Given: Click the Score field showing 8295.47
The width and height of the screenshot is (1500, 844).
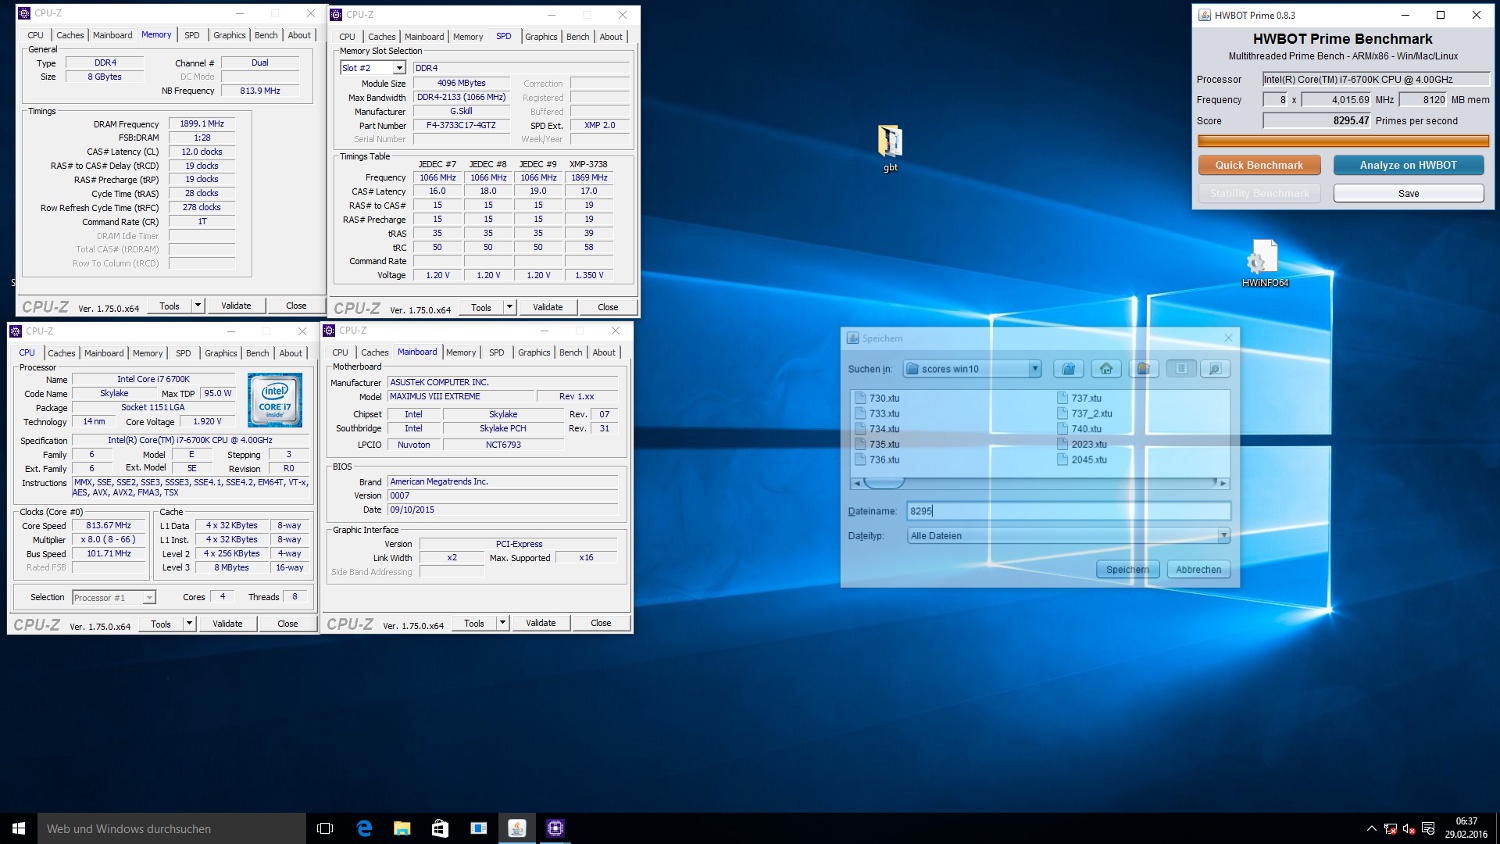Looking at the screenshot, I should 1317,121.
